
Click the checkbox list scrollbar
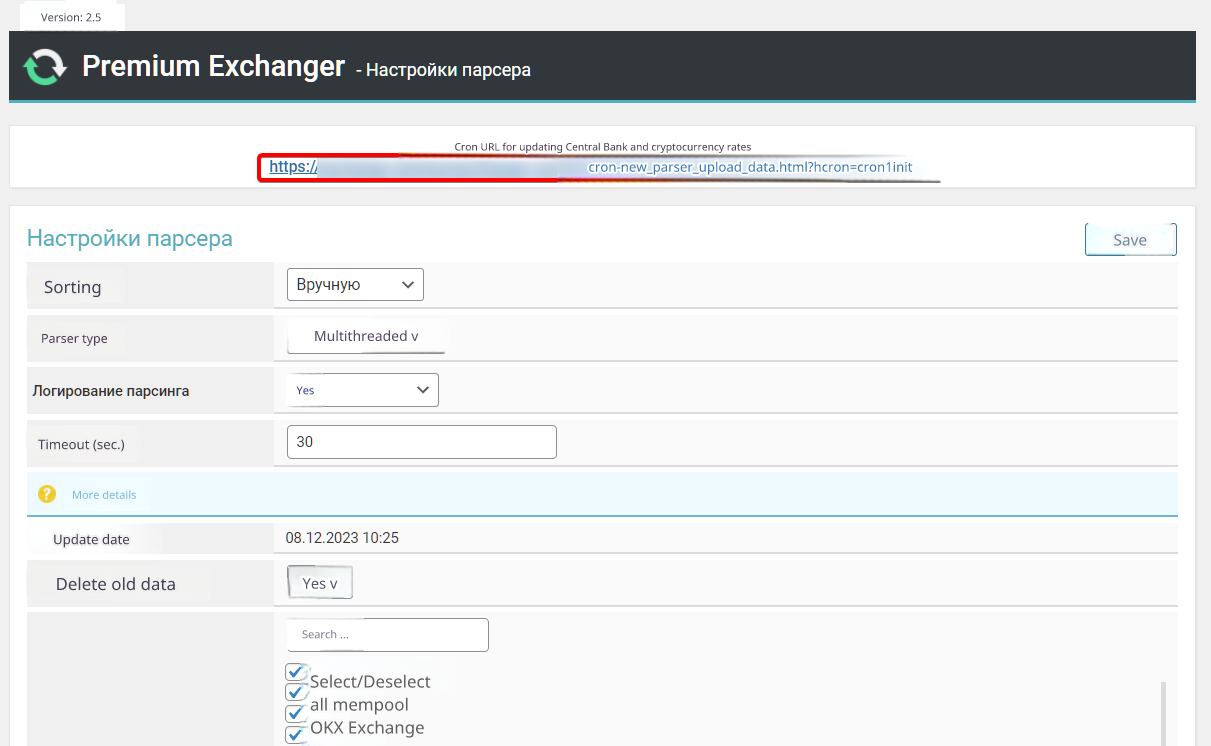(1162, 712)
